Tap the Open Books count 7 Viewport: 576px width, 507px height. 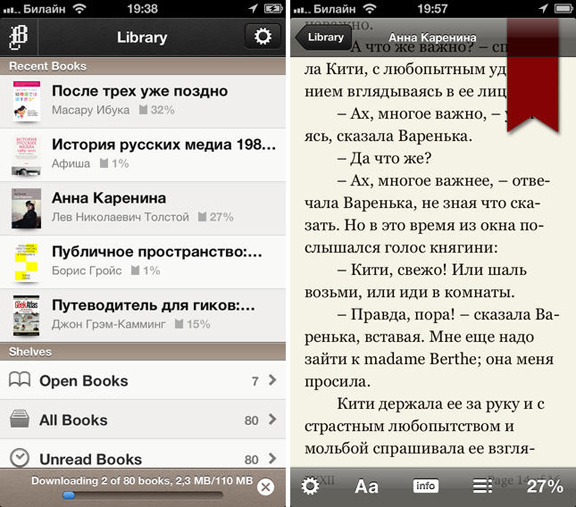[x=255, y=381]
